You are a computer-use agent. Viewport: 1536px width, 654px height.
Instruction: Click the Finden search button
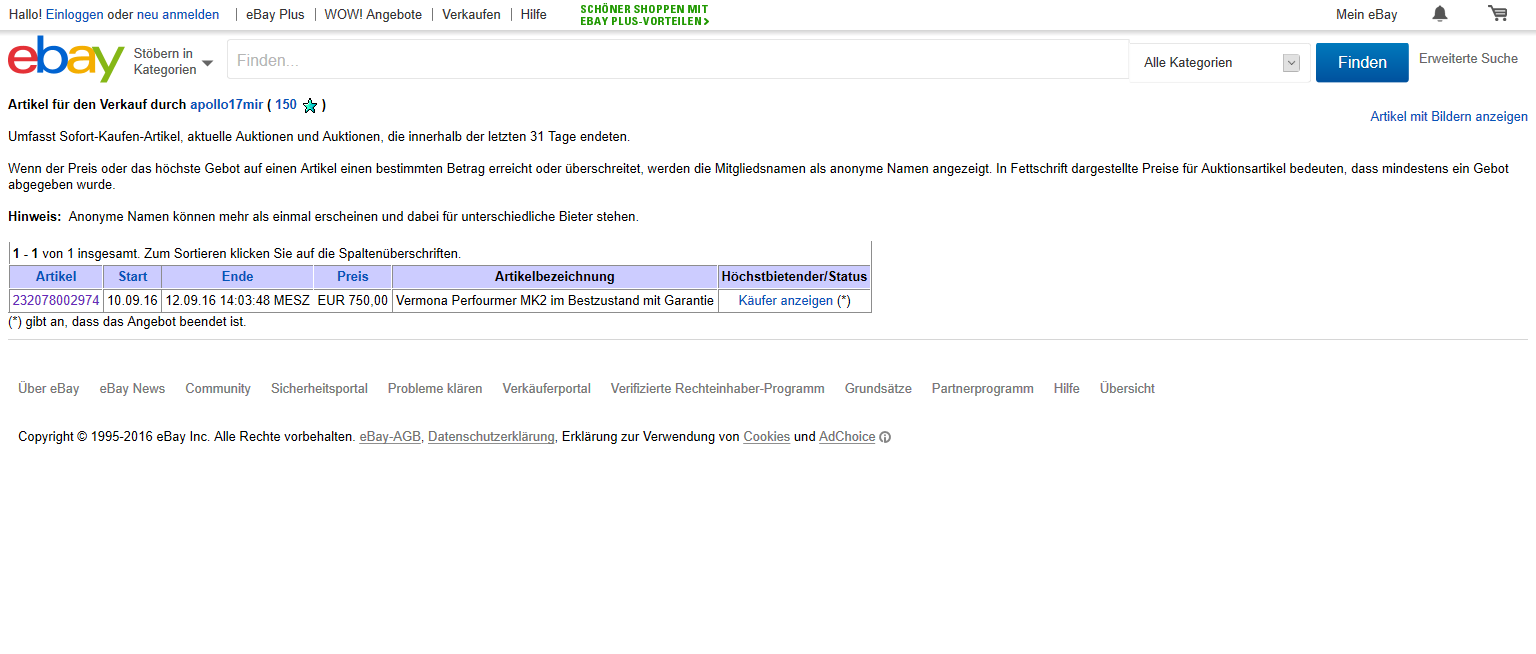point(1362,62)
